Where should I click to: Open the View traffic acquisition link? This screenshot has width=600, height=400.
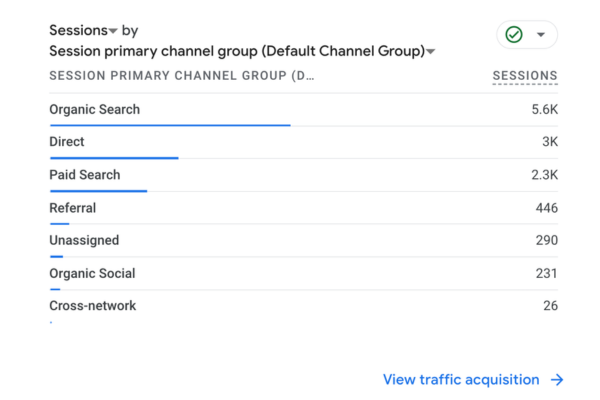click(x=461, y=380)
